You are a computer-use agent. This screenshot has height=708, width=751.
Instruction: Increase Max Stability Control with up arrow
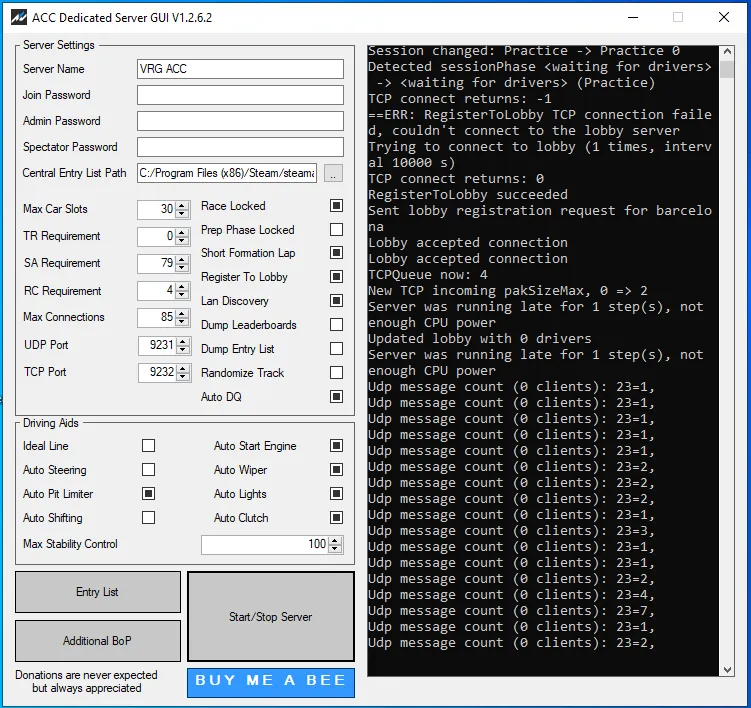pos(335,540)
